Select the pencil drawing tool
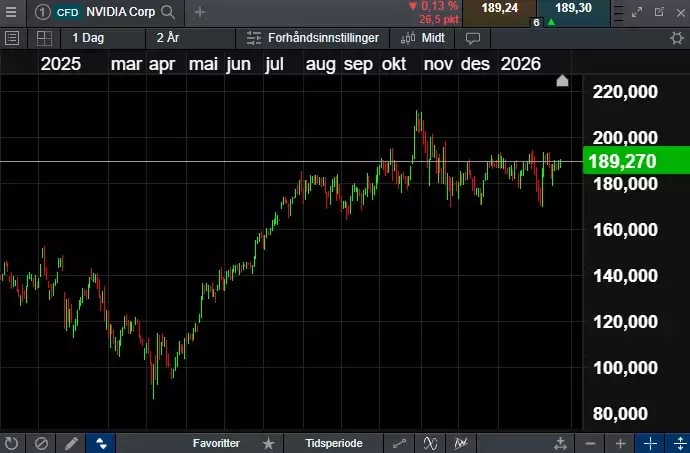The width and height of the screenshot is (690, 453). 70,442
